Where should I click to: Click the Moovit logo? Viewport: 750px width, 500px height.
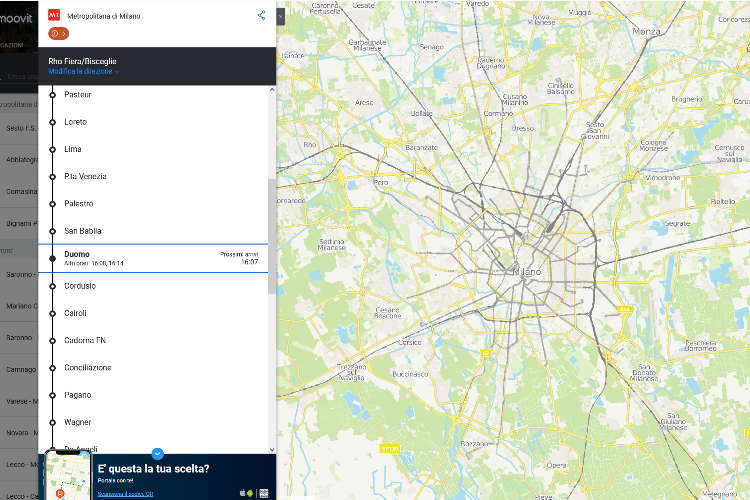[18, 17]
